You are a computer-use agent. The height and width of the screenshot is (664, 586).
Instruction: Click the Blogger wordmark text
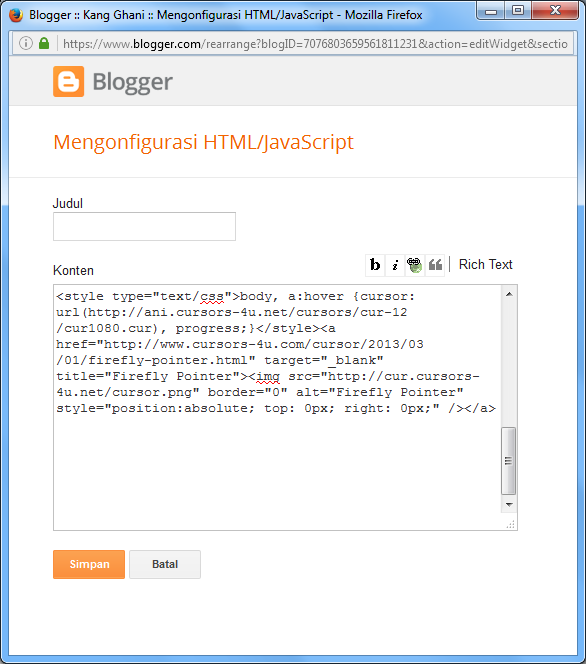click(133, 82)
